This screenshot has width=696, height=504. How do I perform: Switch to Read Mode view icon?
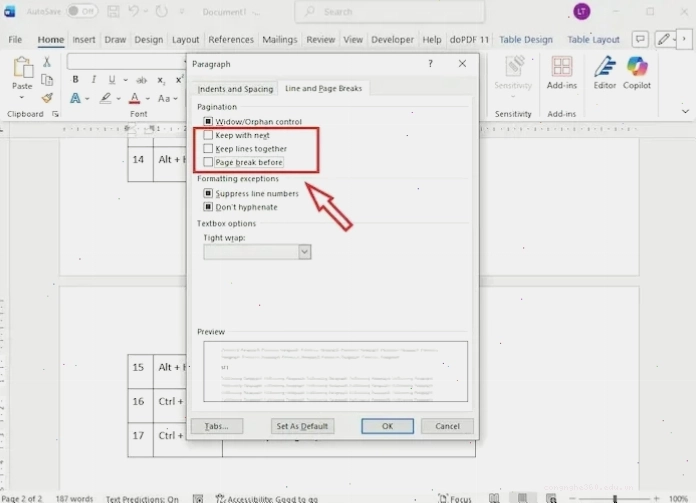click(494, 498)
